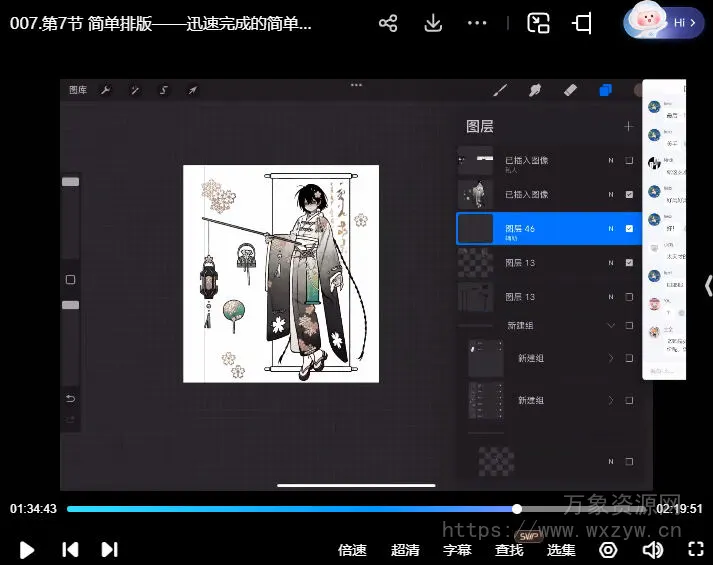This screenshot has width=713, height=565.
Task: Open the 图库 gallery in Procreate
Action: tap(78, 90)
